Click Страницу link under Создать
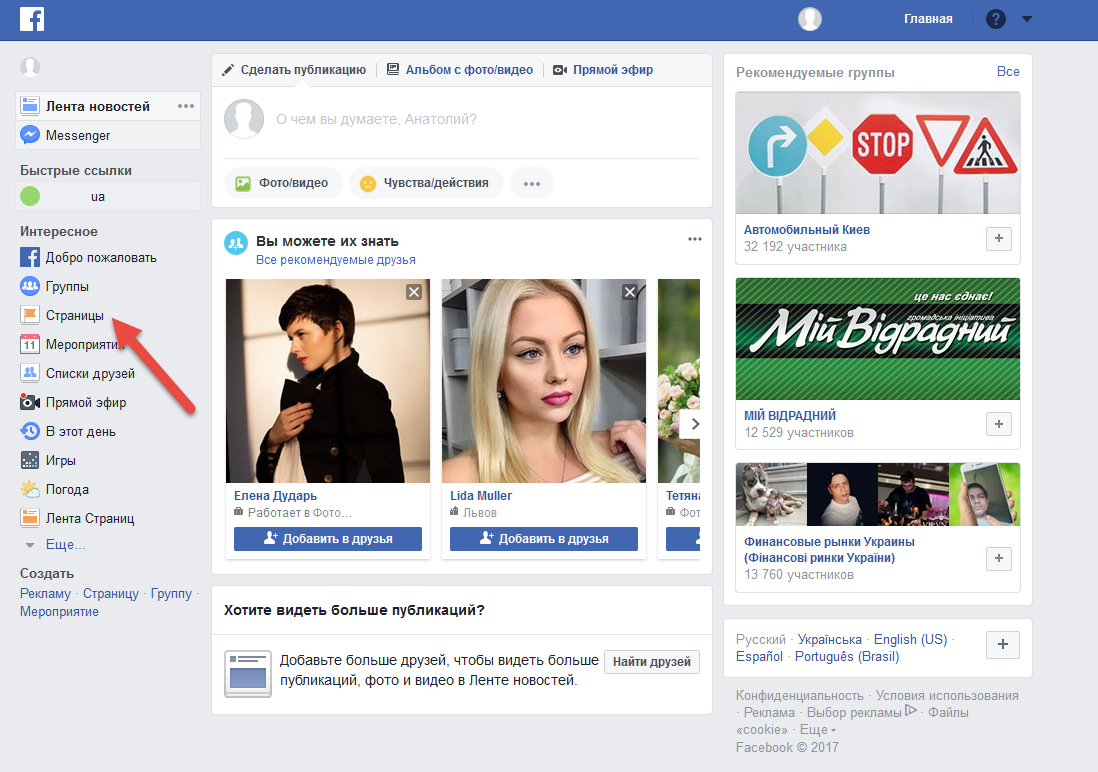This screenshot has height=772, width=1098. point(111,593)
